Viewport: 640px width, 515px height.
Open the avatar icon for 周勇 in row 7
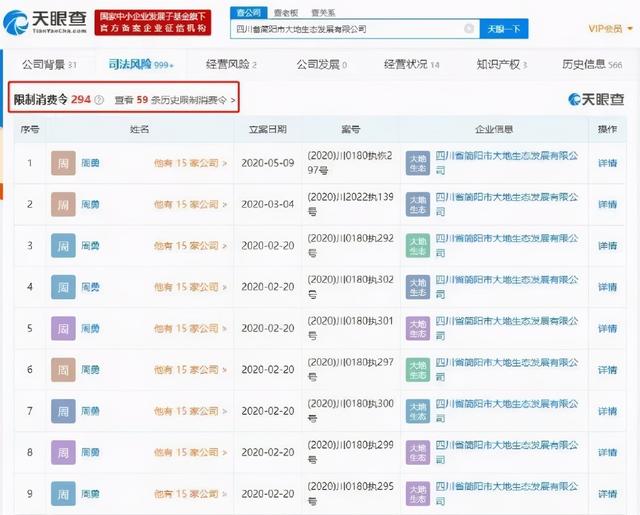pyautogui.click(x=63, y=411)
